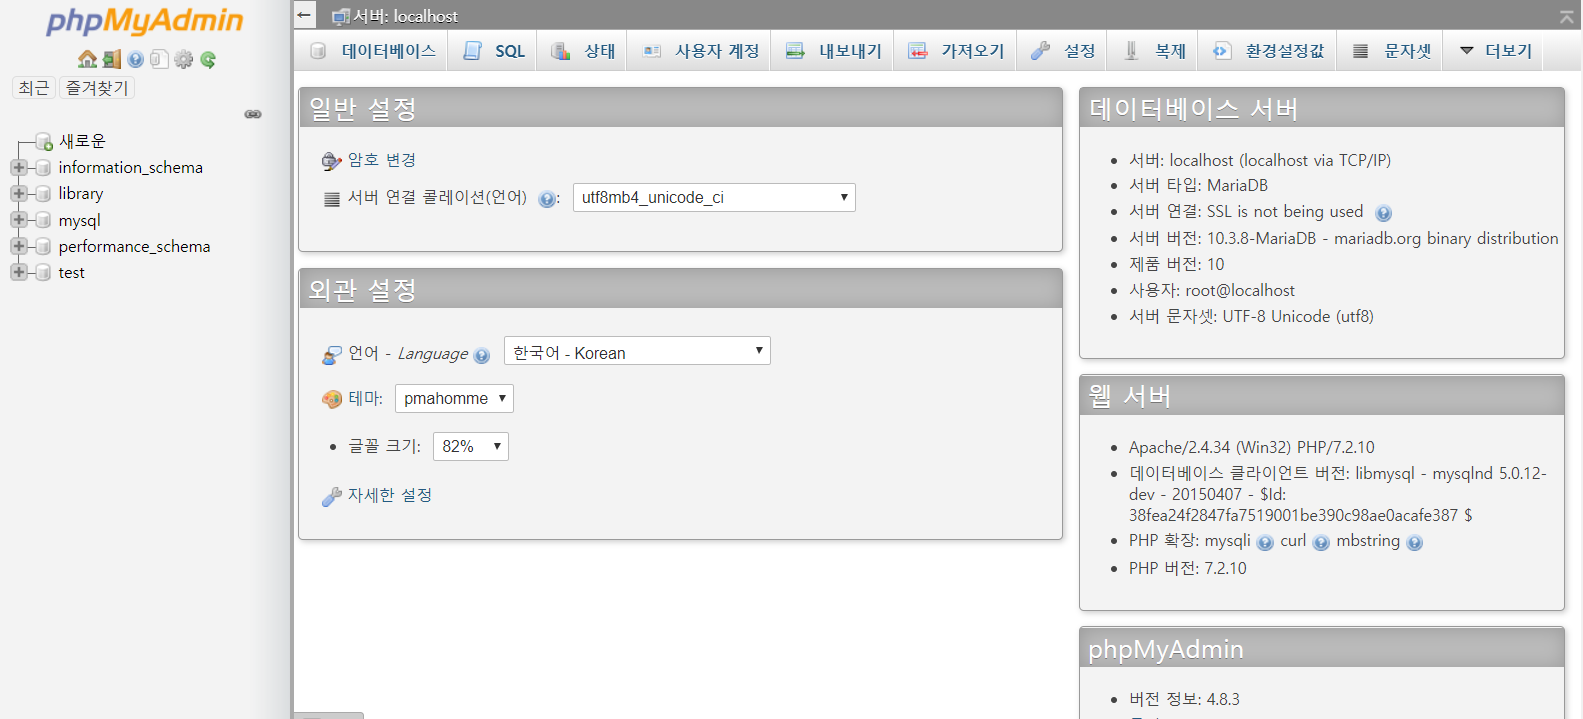Open server connection collation dropdown utf8mb4_unicode_ci
This screenshot has height=719, width=1583.
(714, 197)
